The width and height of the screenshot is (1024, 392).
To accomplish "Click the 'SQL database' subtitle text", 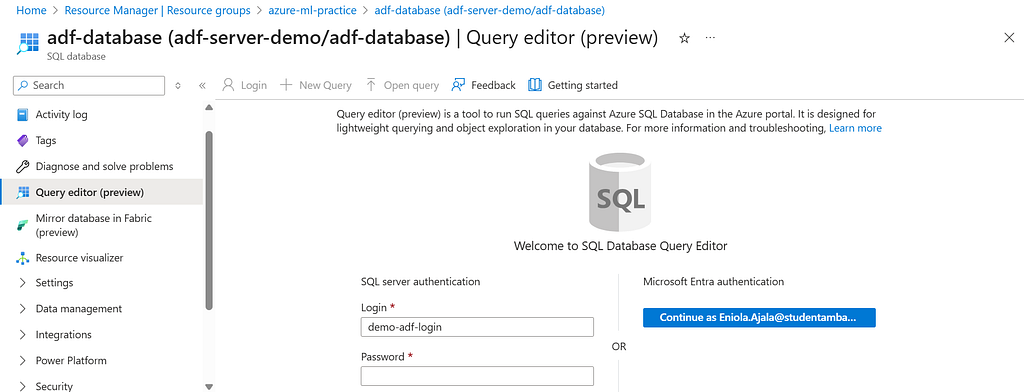I will pos(76,56).
